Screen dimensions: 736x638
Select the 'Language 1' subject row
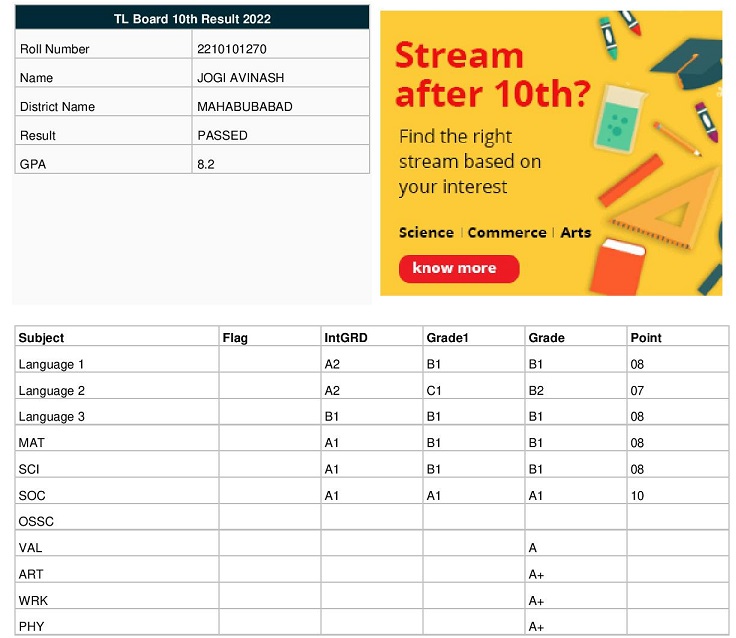(372, 360)
